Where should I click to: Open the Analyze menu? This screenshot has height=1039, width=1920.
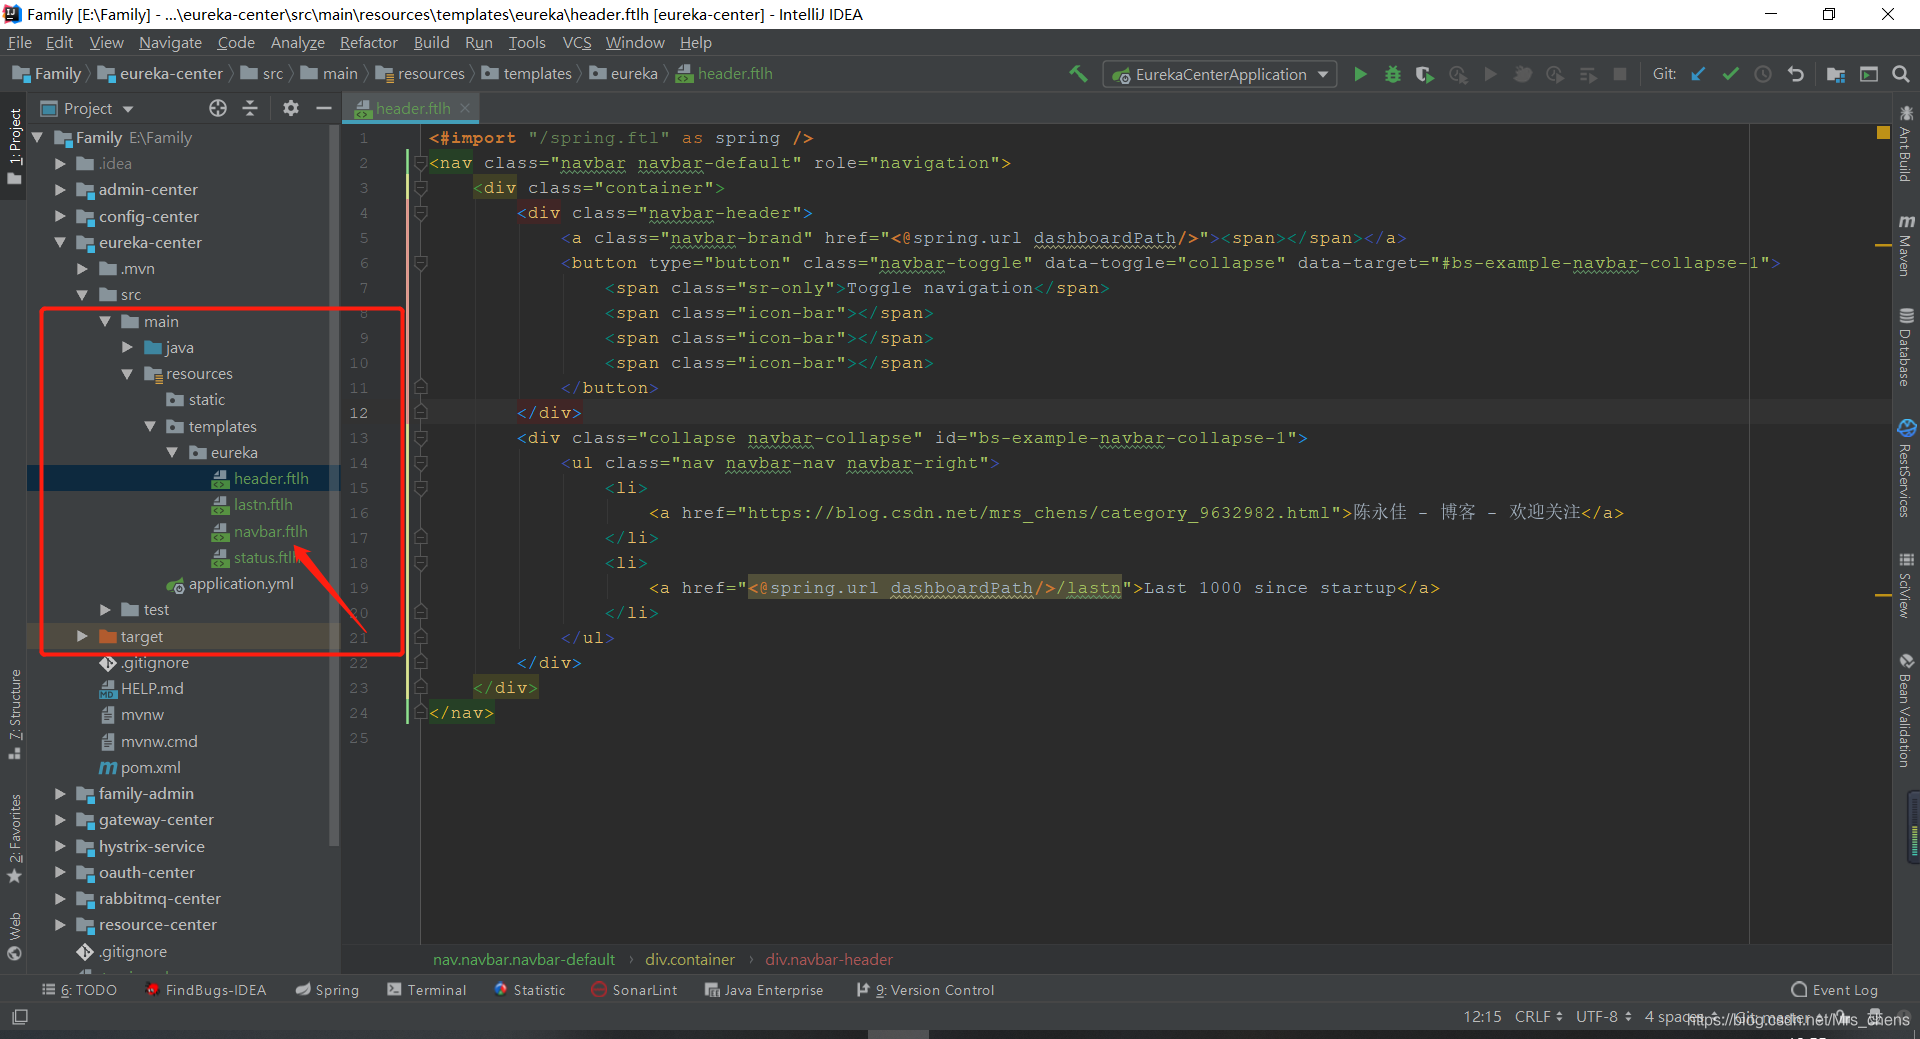tap(297, 42)
